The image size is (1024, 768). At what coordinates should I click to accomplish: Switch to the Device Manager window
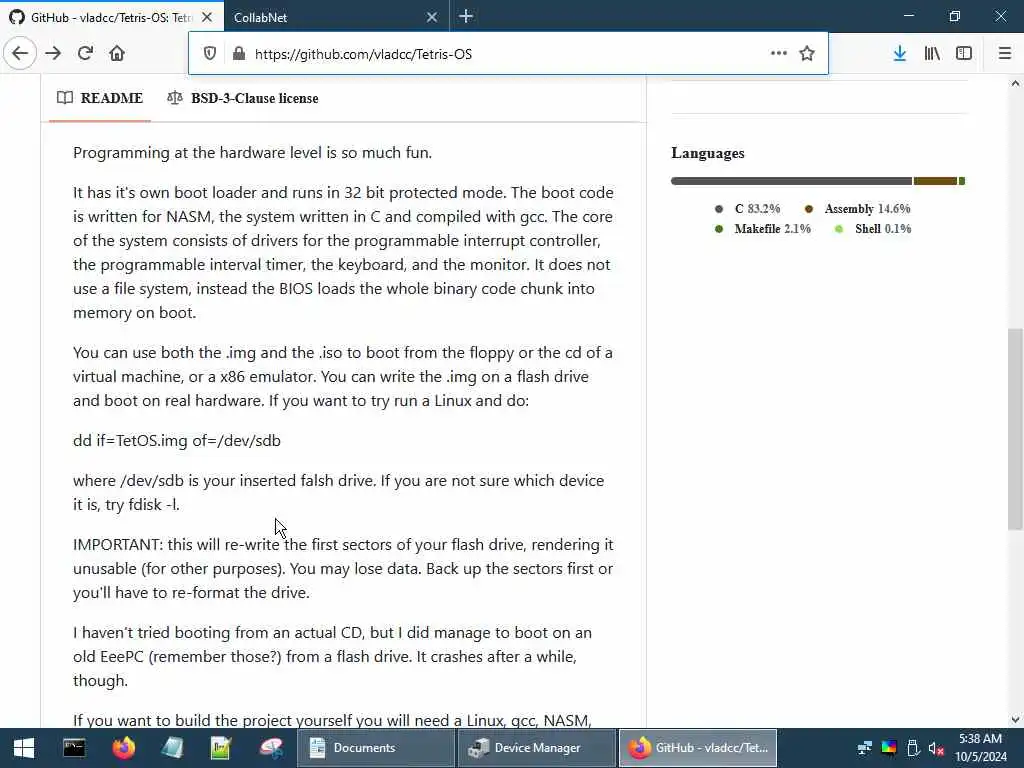[537, 748]
